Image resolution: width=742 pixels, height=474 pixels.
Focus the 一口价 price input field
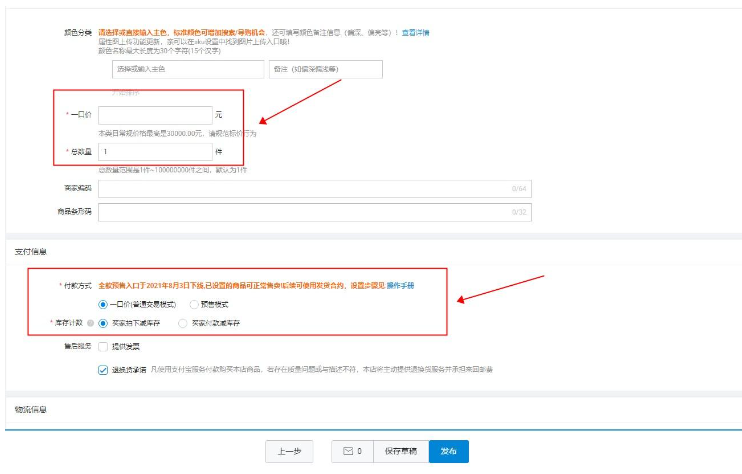[x=155, y=115]
